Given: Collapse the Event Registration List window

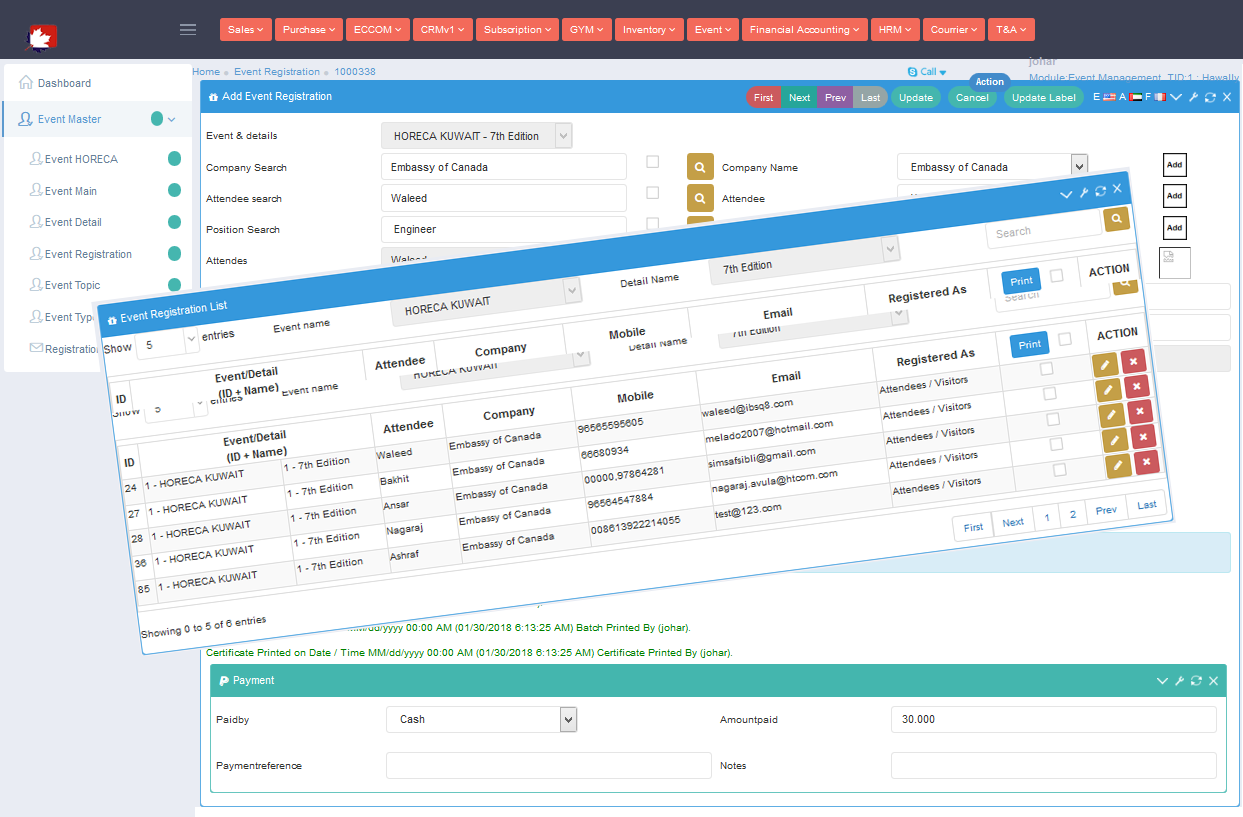Looking at the screenshot, I should pyautogui.click(x=1066, y=195).
